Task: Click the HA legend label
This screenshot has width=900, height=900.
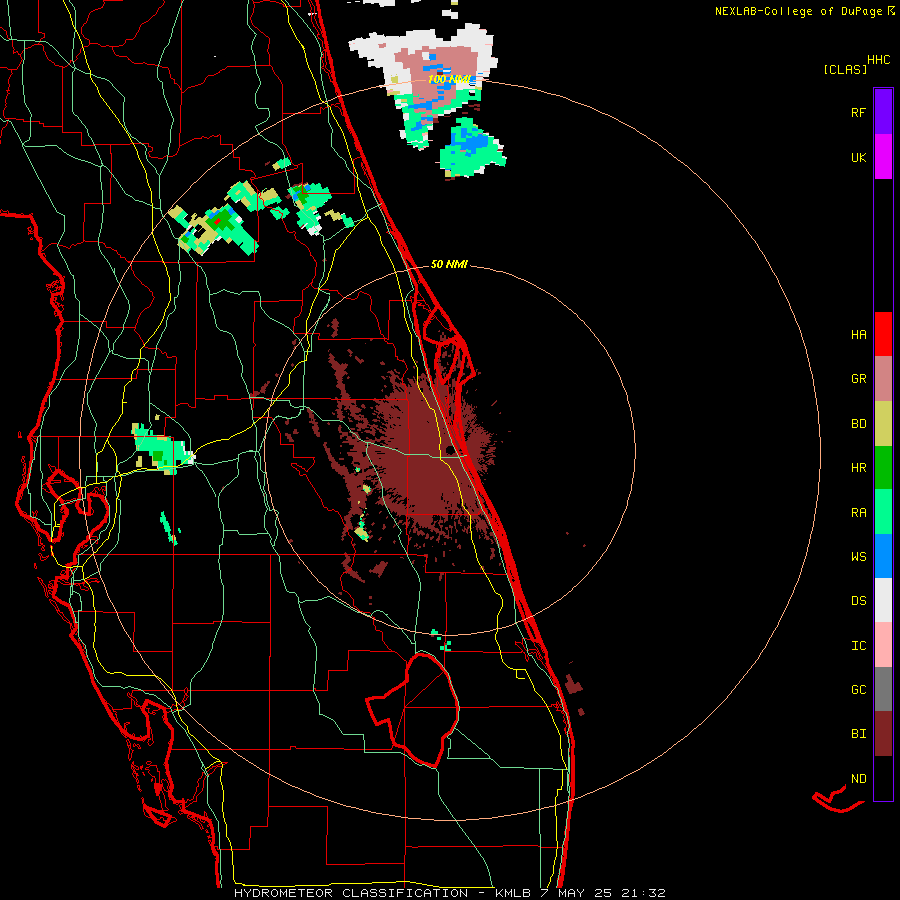Action: (858, 334)
